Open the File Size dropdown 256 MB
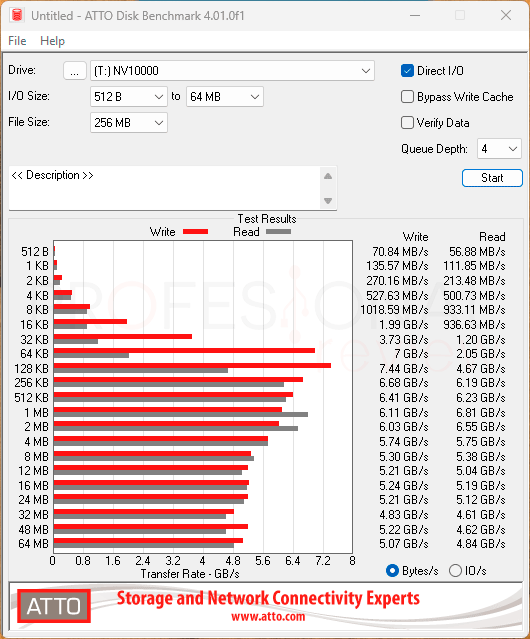 [x=129, y=123]
